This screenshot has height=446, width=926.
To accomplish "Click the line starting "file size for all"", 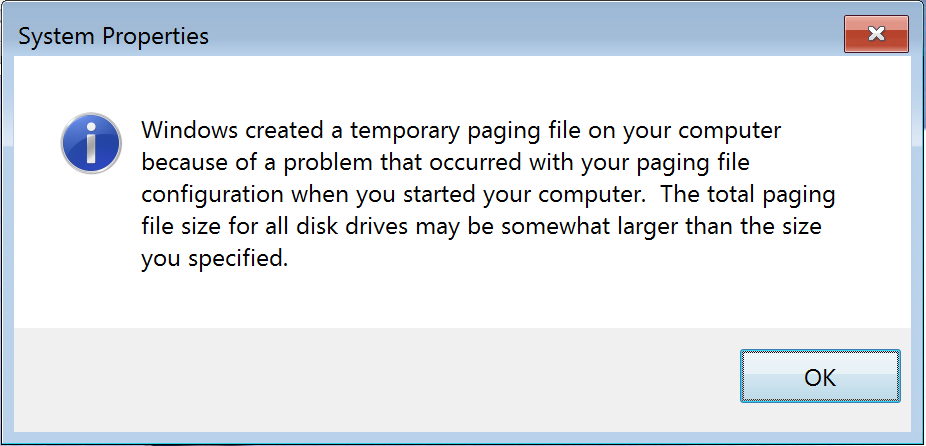I will pos(481,227).
